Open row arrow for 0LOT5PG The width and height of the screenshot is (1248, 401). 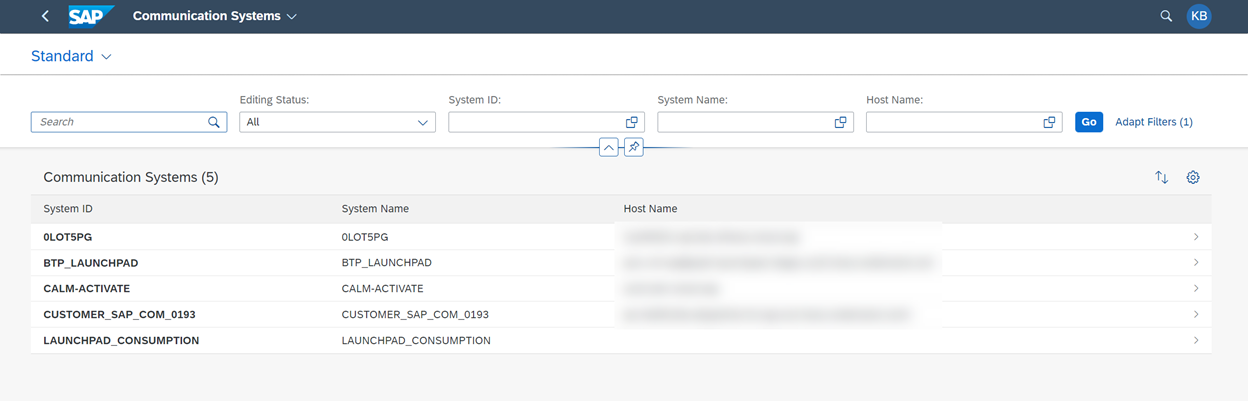click(1196, 237)
